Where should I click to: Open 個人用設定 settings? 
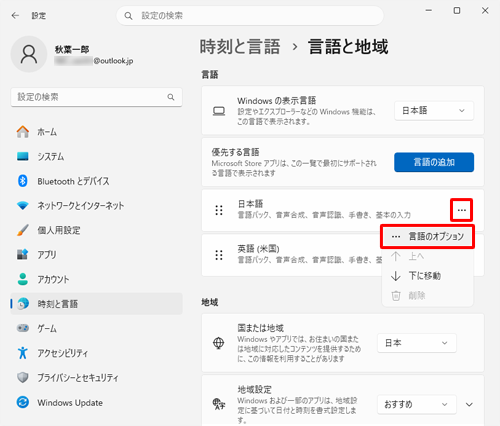[x=96, y=230]
